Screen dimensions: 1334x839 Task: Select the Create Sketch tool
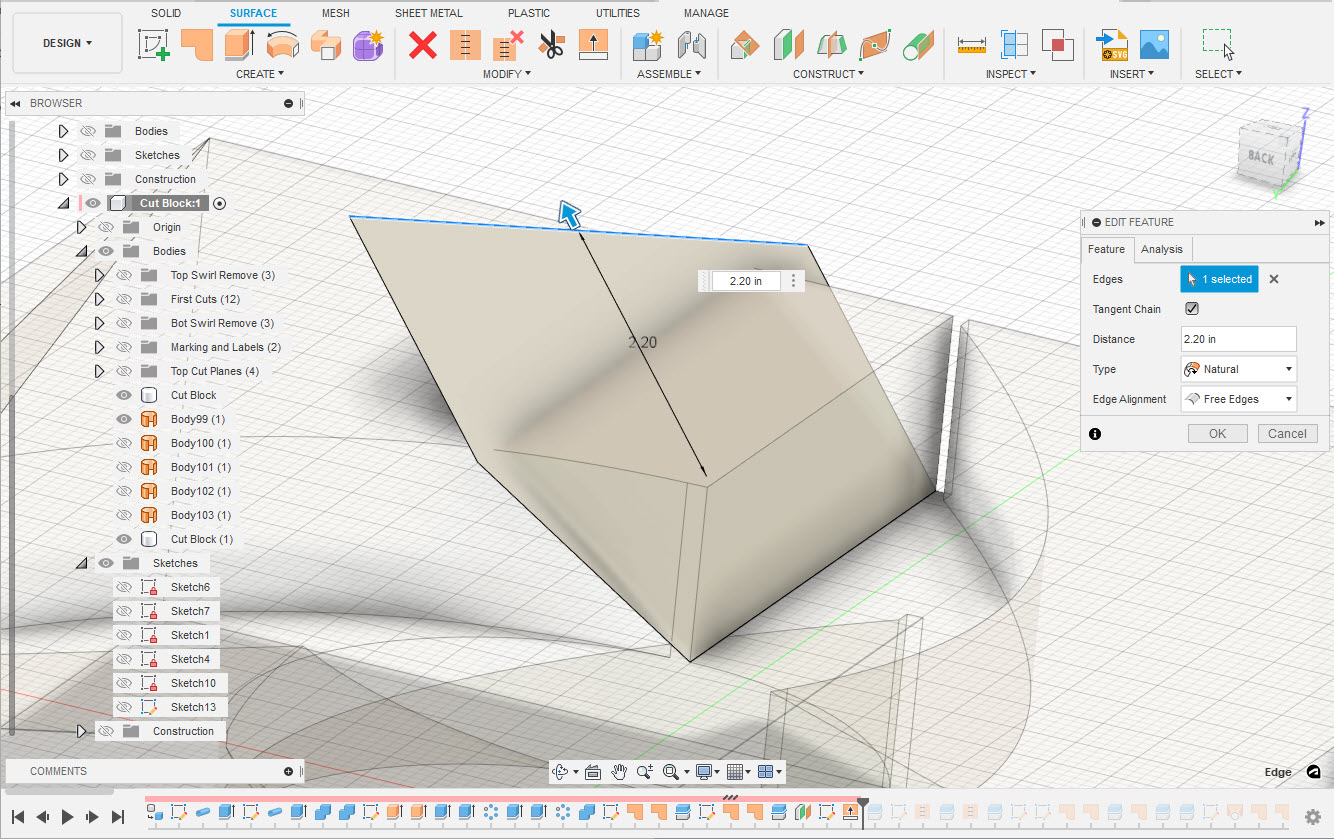154,45
